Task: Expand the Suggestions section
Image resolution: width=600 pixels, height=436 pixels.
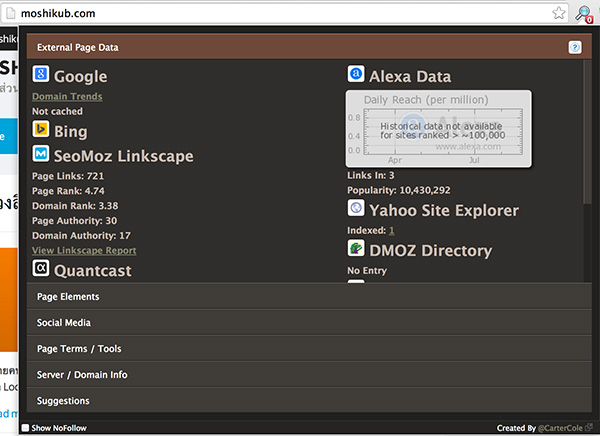Action: [x=309, y=401]
